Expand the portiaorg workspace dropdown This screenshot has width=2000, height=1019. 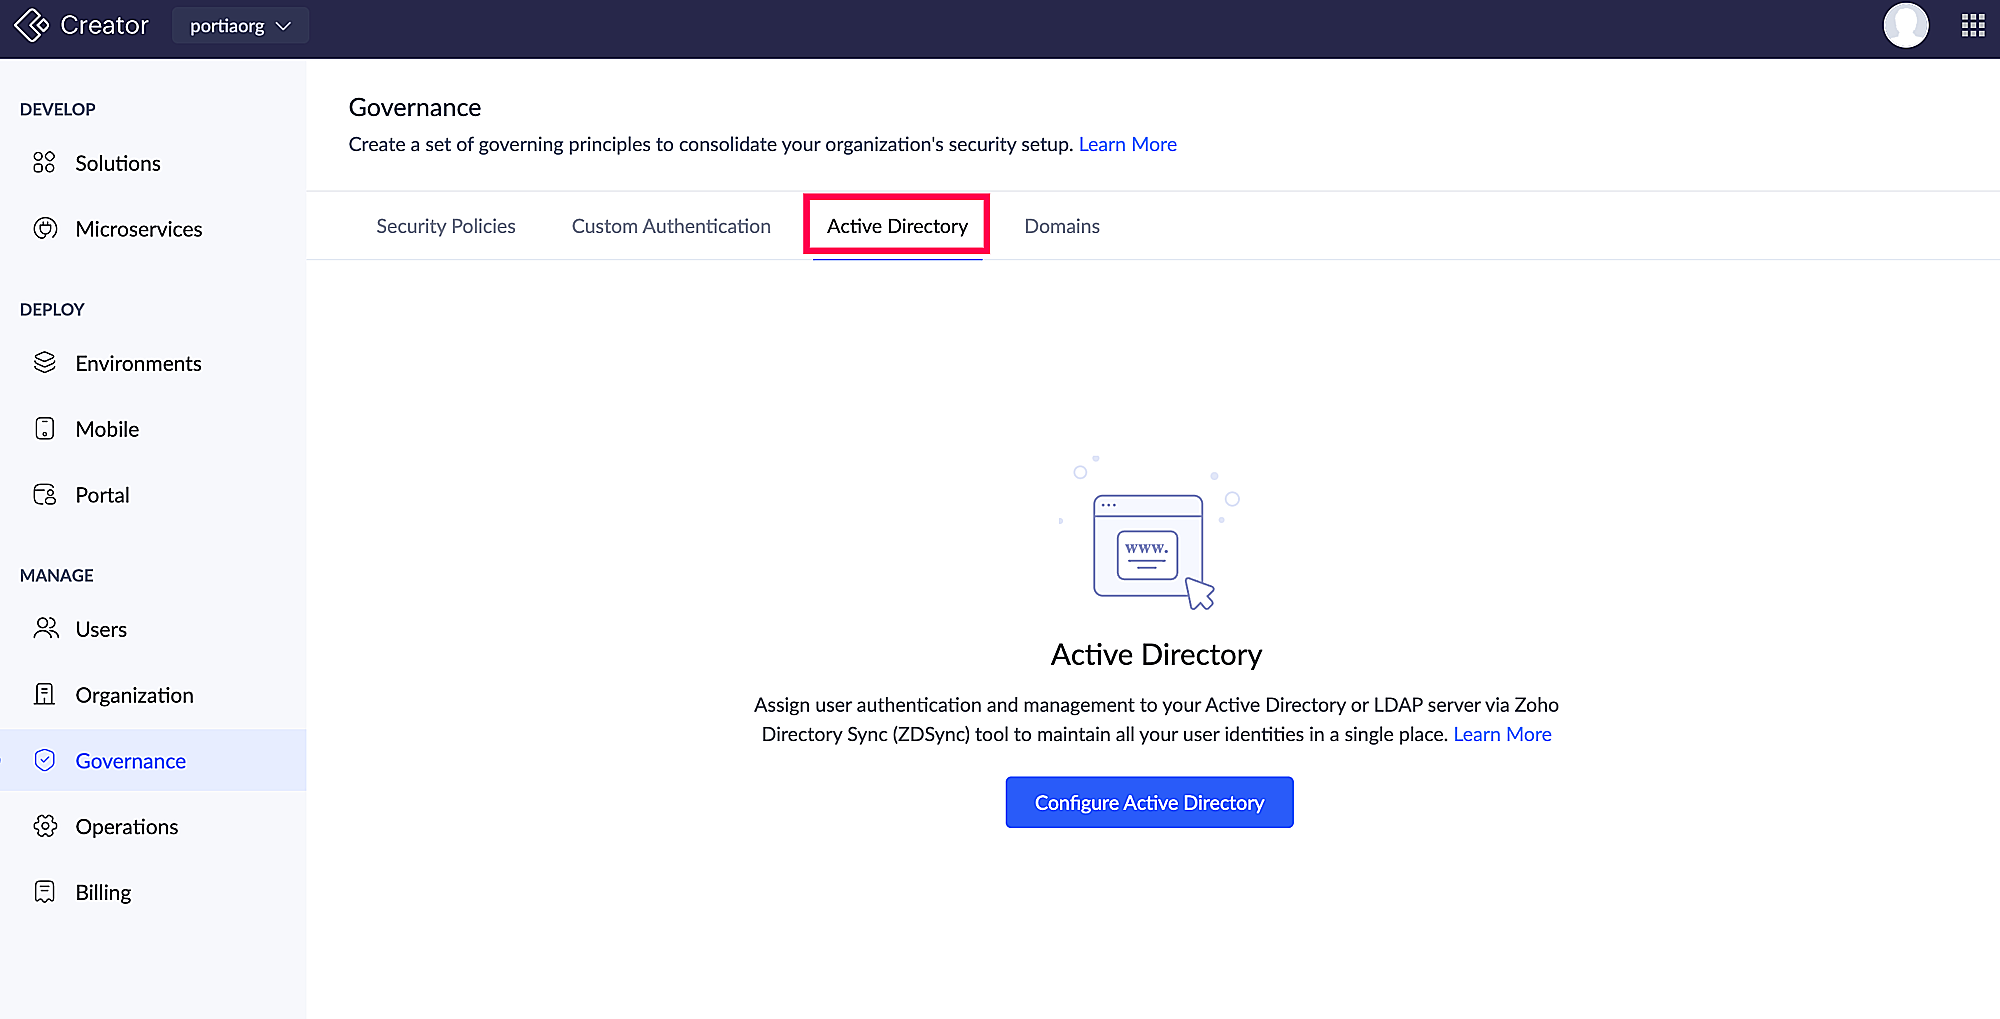(240, 26)
